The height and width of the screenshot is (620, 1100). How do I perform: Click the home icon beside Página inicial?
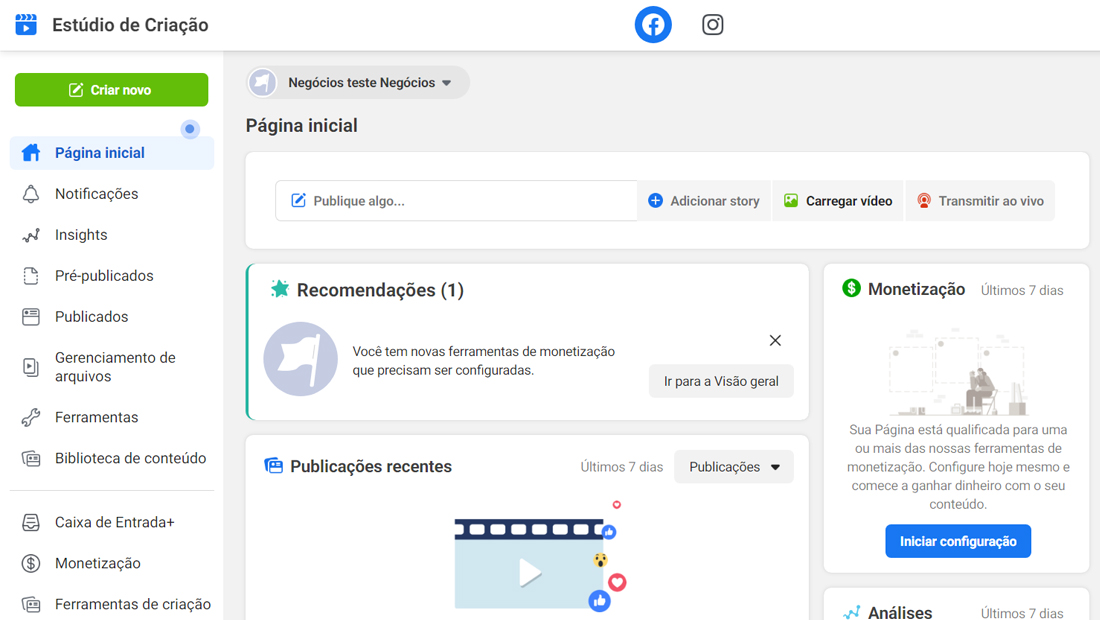coord(31,153)
